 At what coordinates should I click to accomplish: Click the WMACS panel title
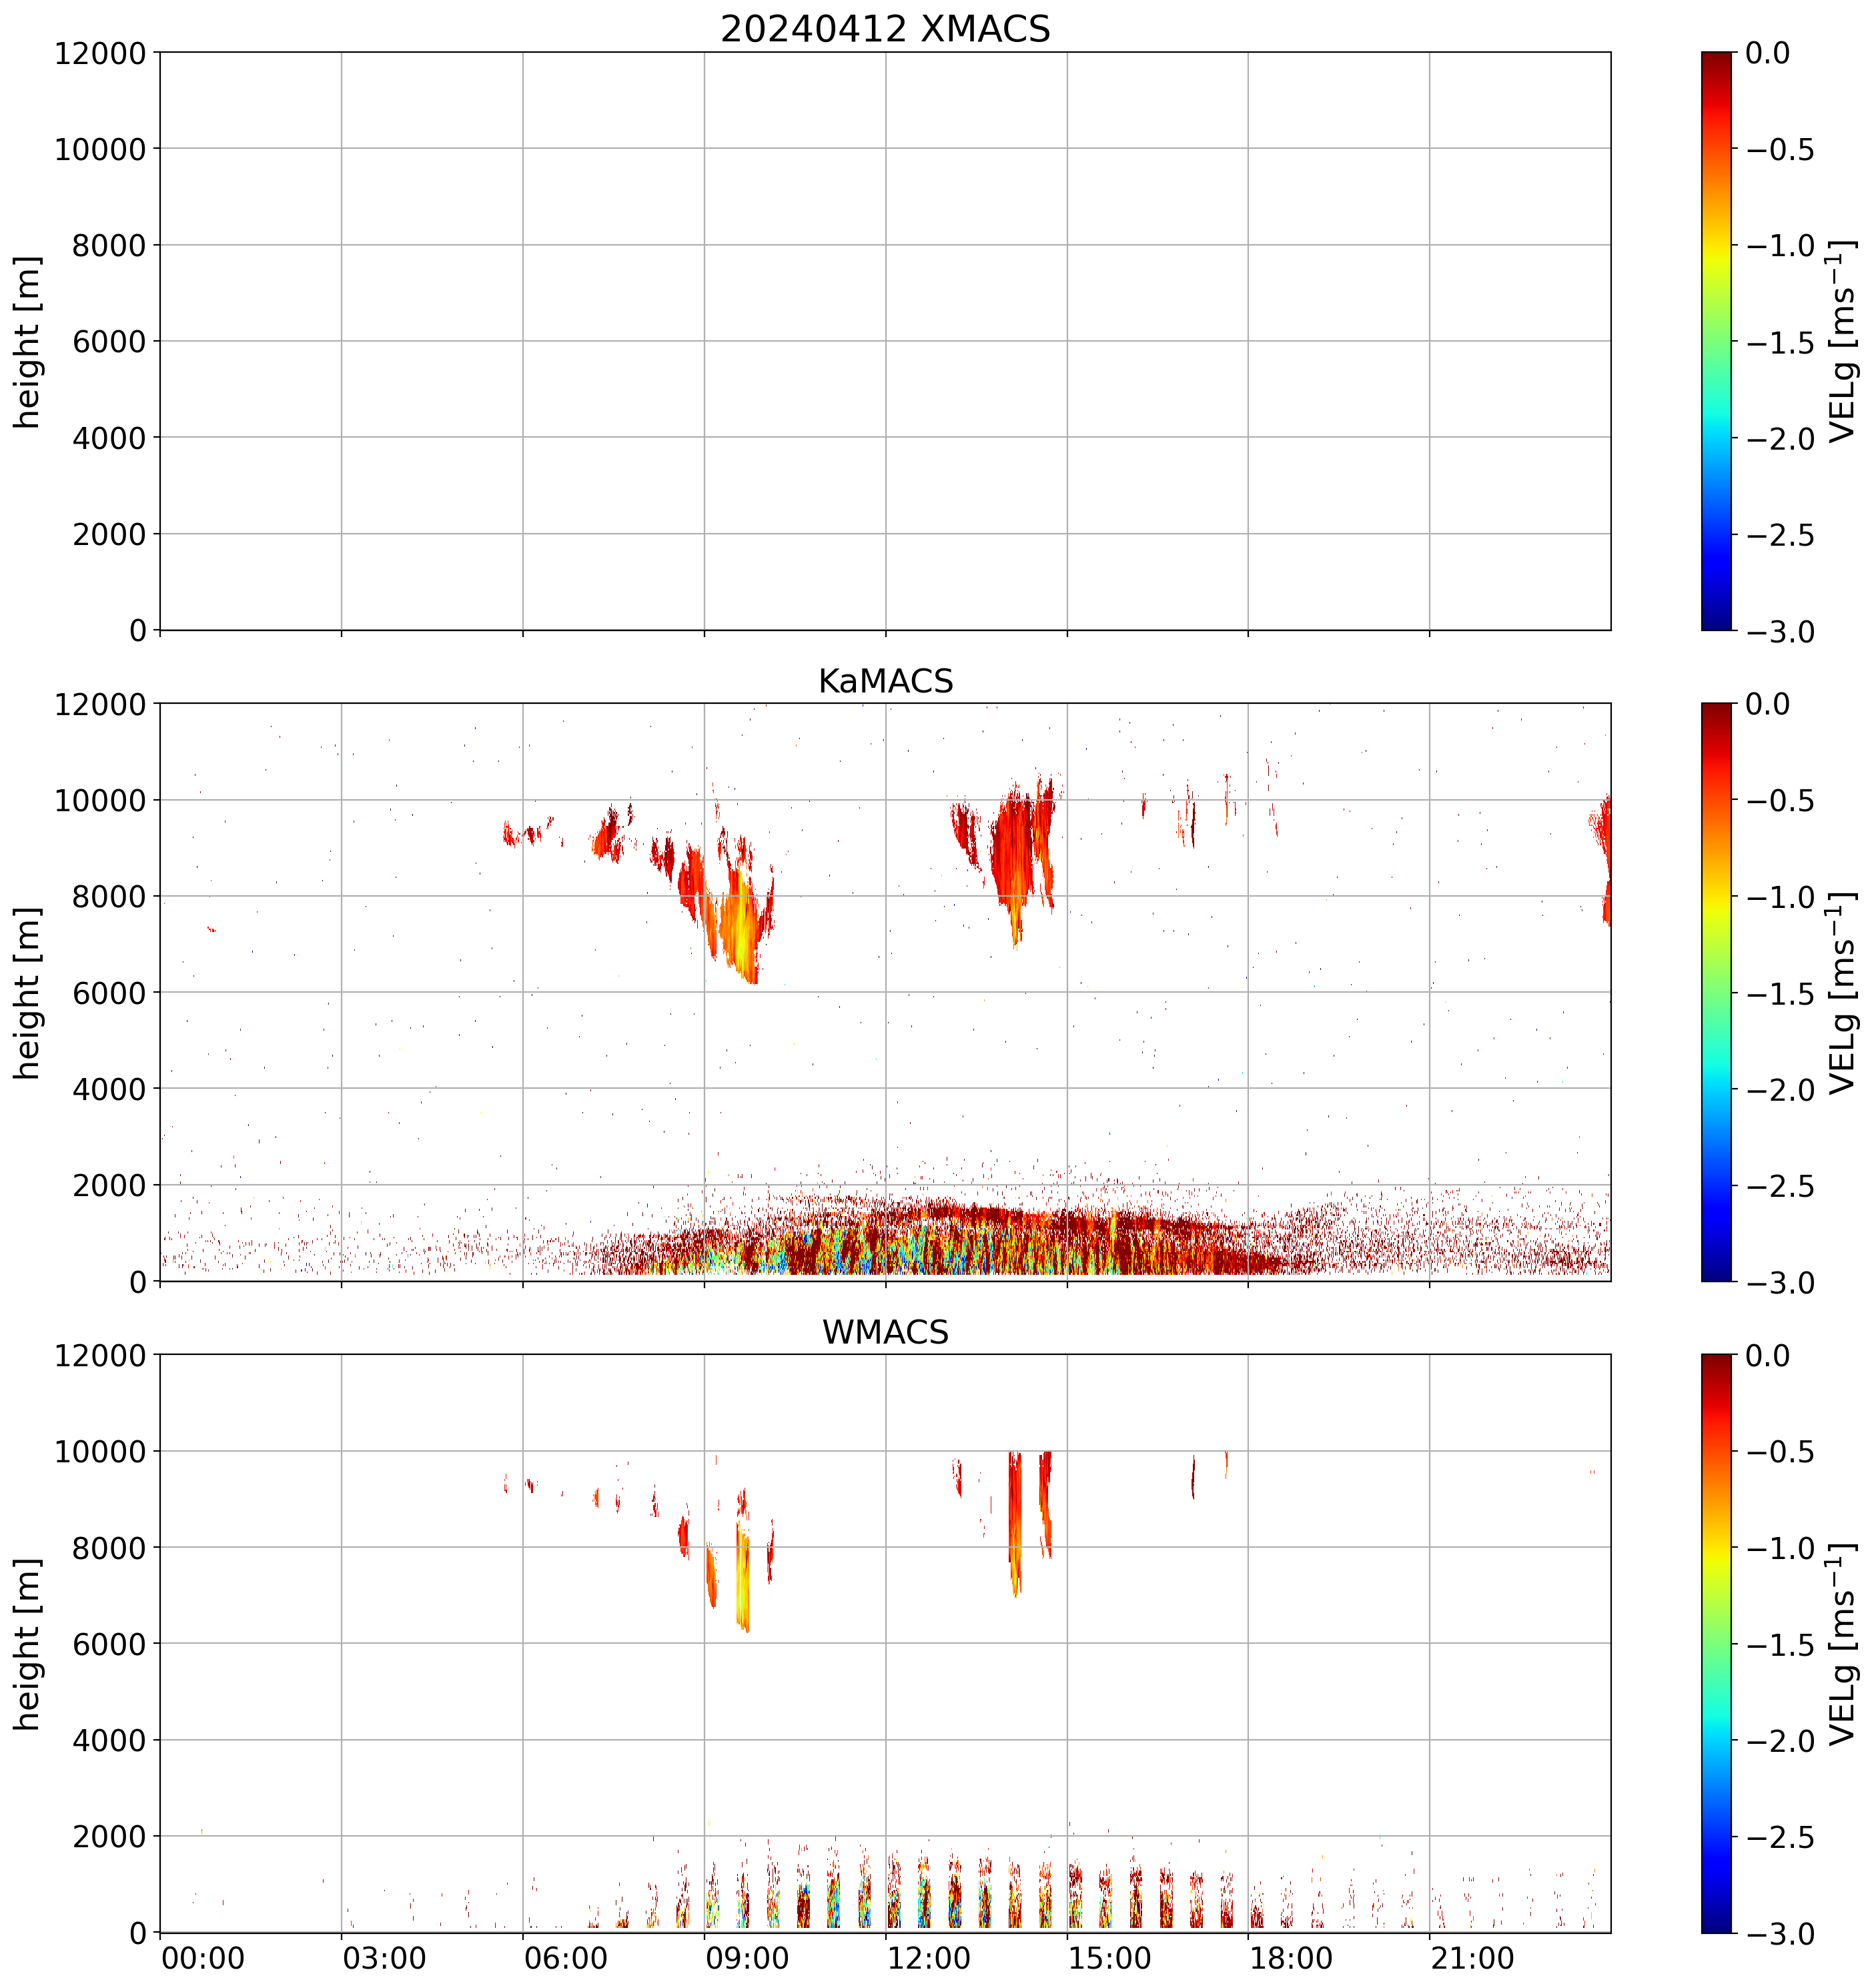tap(885, 1332)
